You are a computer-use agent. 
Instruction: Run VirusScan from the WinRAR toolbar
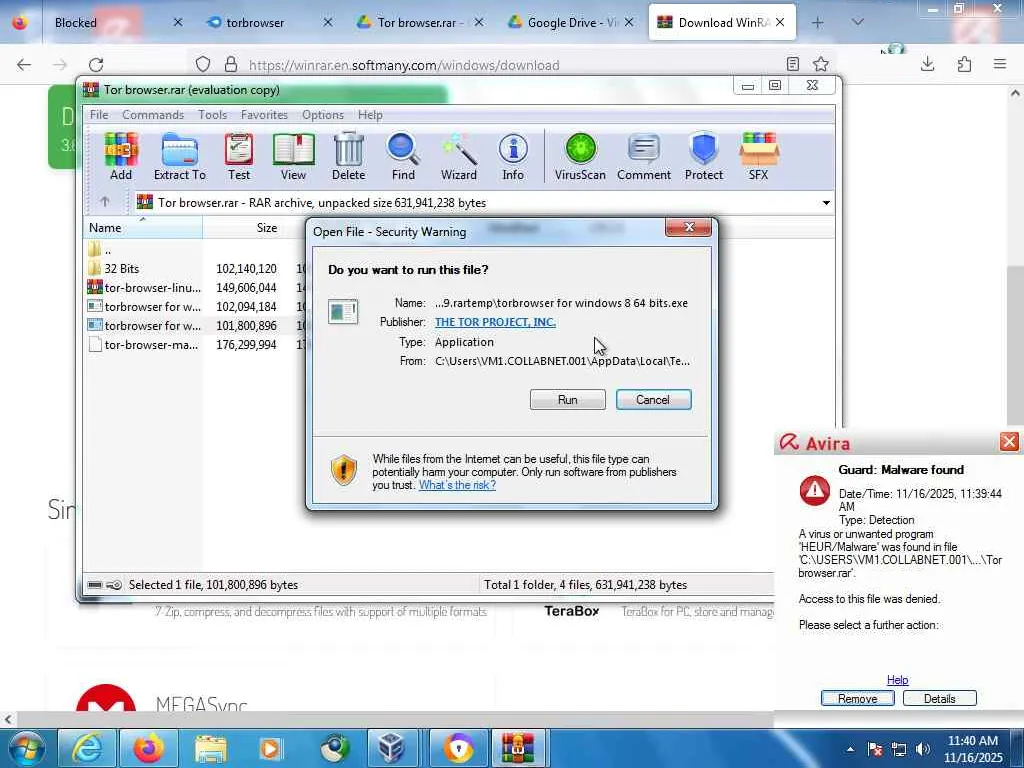click(580, 157)
